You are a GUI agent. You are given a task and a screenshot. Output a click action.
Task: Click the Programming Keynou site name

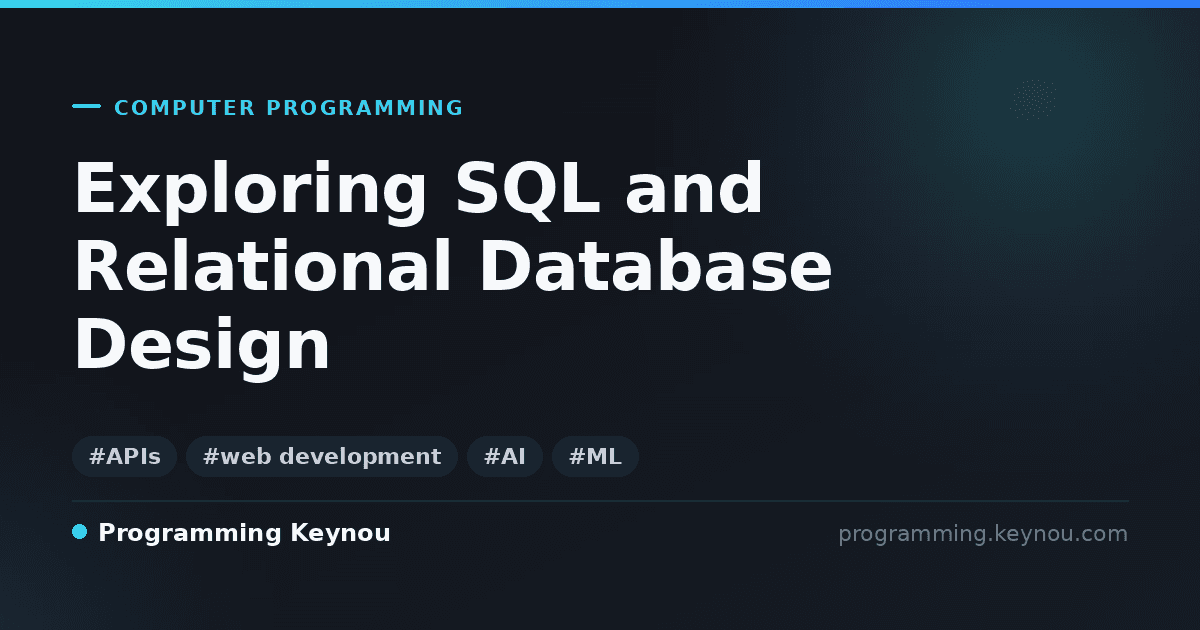tap(244, 534)
